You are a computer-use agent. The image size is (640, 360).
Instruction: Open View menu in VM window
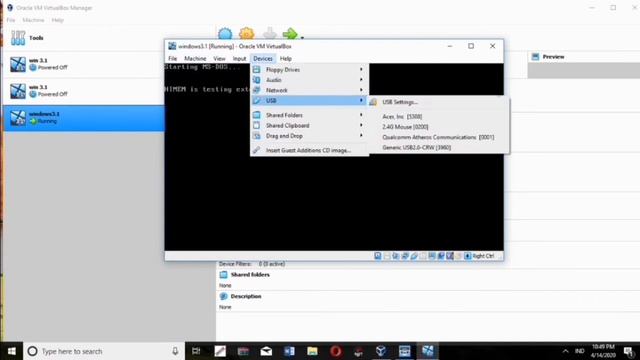point(219,58)
